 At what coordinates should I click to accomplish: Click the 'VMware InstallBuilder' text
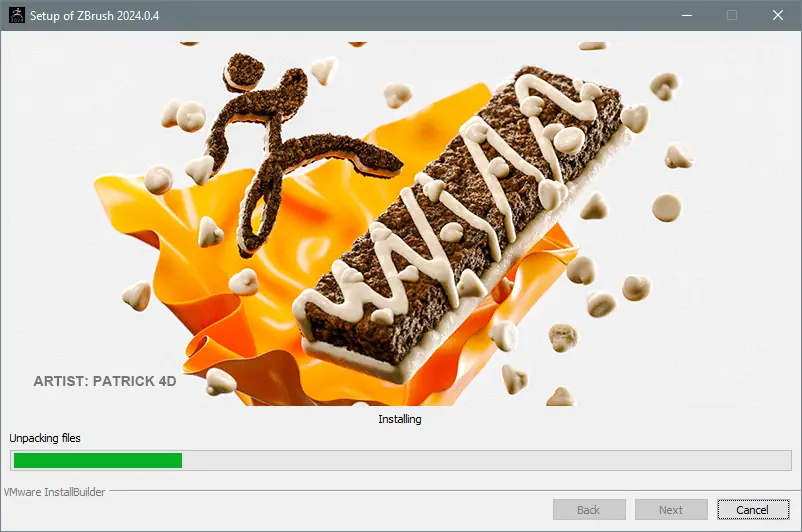click(x=54, y=492)
